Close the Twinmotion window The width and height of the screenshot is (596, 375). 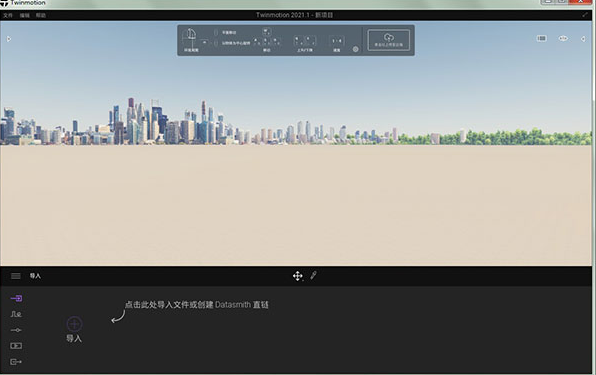580,2
